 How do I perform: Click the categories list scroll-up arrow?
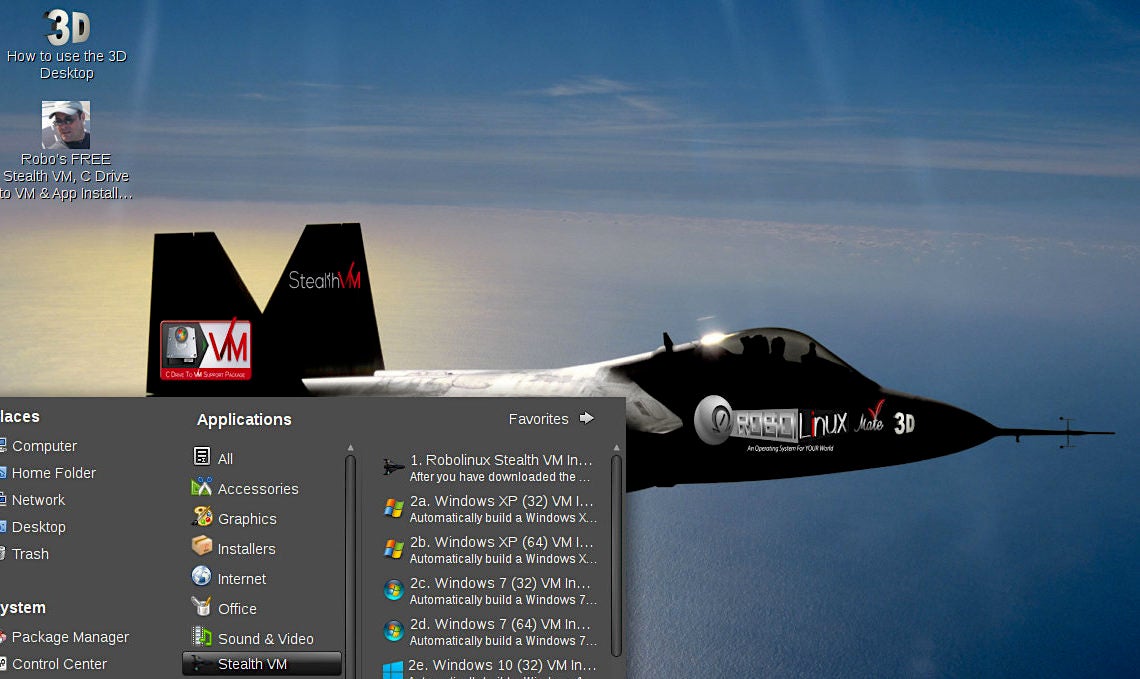coord(350,447)
